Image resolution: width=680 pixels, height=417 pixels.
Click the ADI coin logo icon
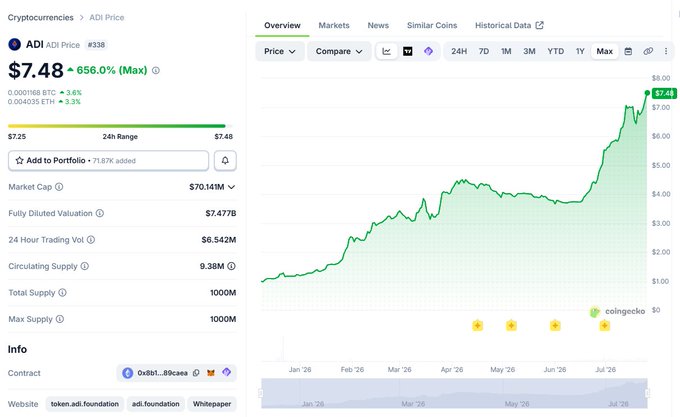click(x=14, y=44)
